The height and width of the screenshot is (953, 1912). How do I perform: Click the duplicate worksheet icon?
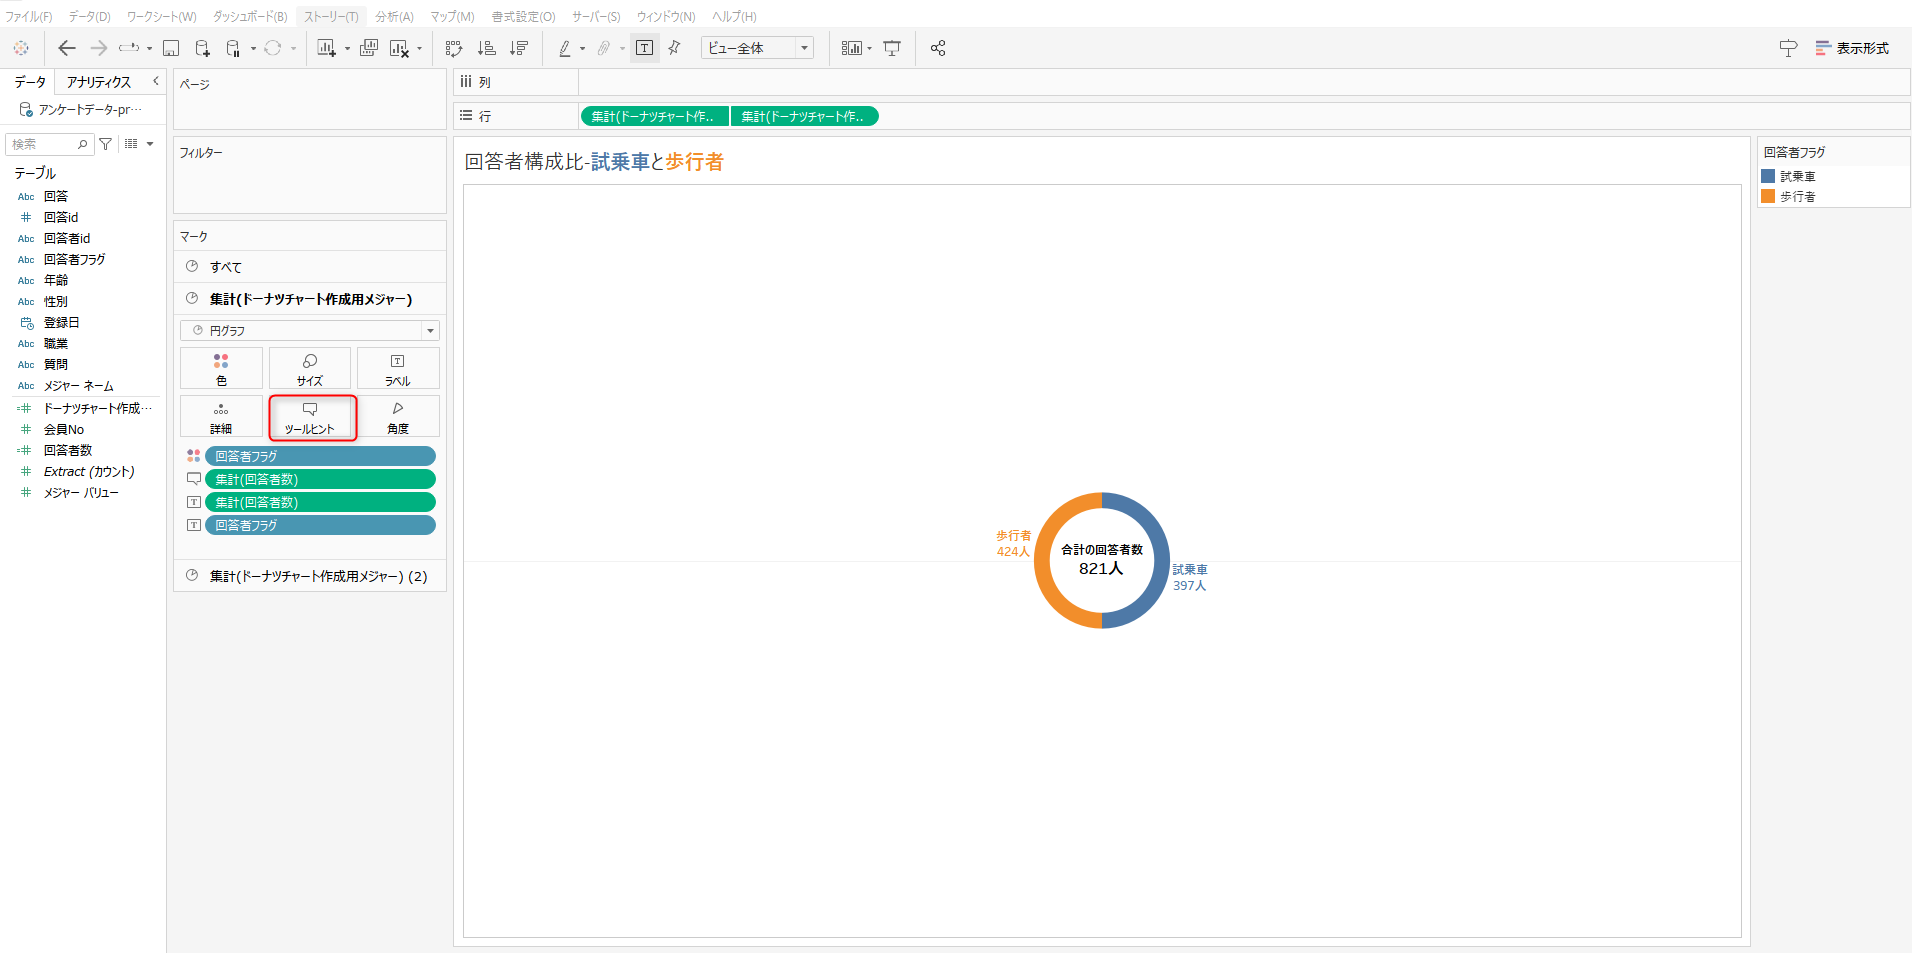(x=369, y=48)
